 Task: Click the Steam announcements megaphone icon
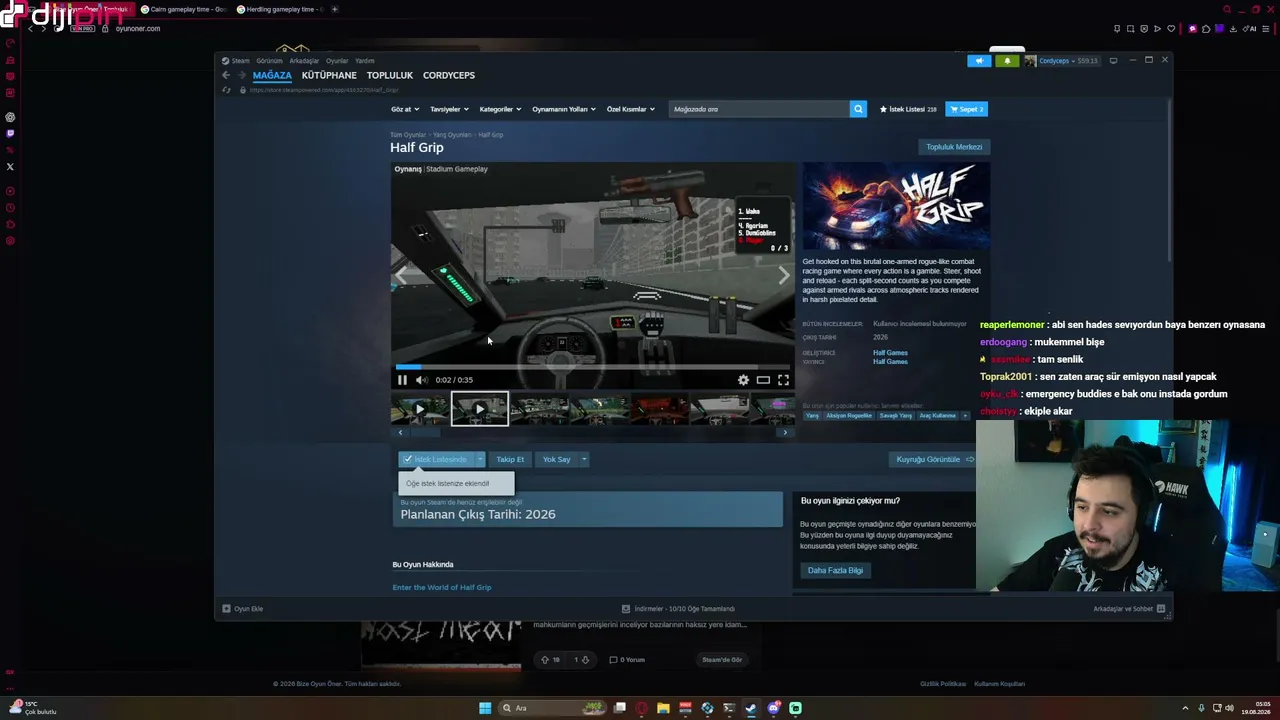pyautogui.click(x=979, y=61)
